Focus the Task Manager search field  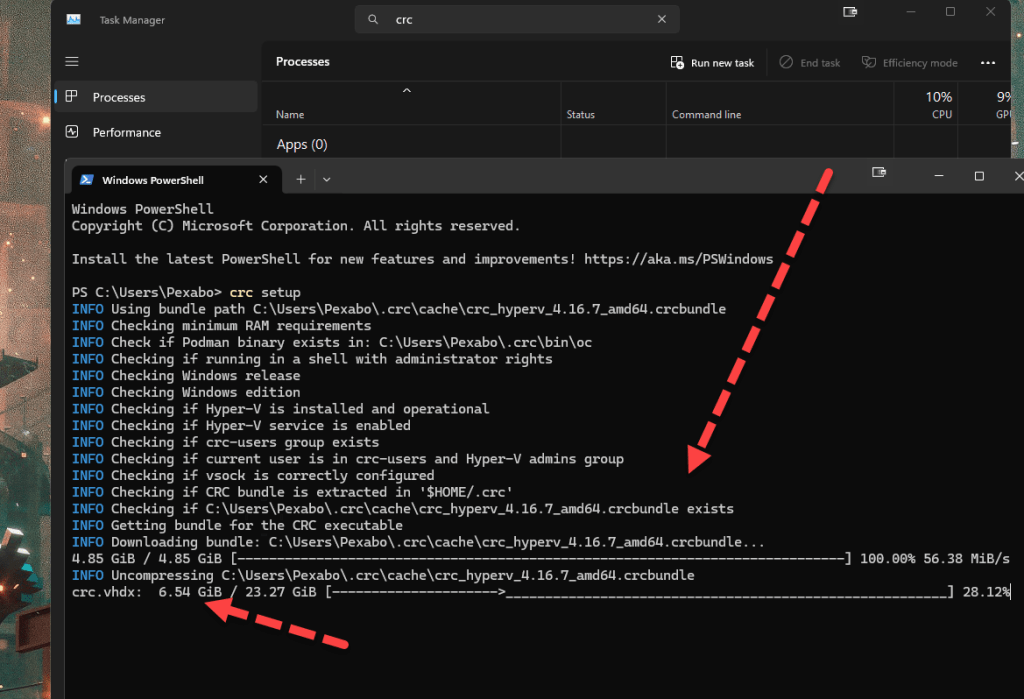517,20
